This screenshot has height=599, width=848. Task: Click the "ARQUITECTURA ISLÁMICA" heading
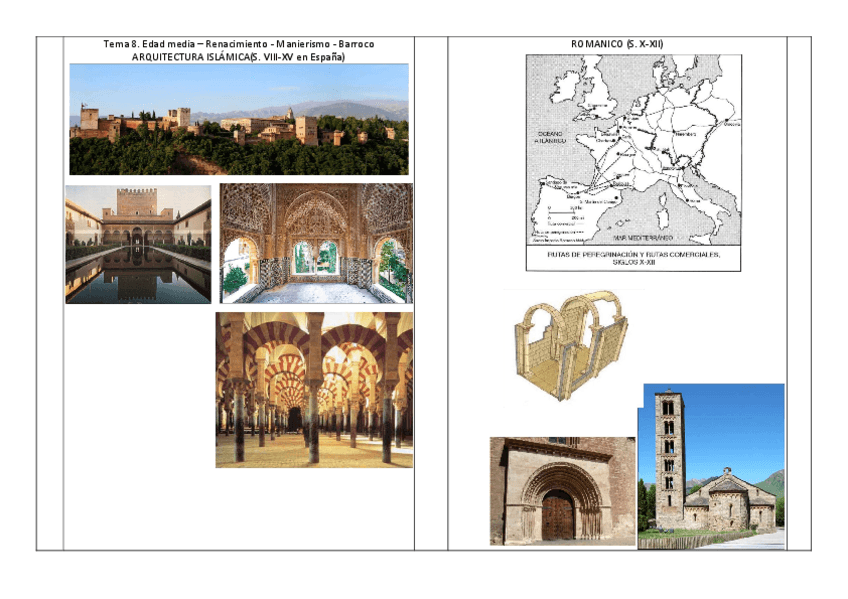pos(238,57)
